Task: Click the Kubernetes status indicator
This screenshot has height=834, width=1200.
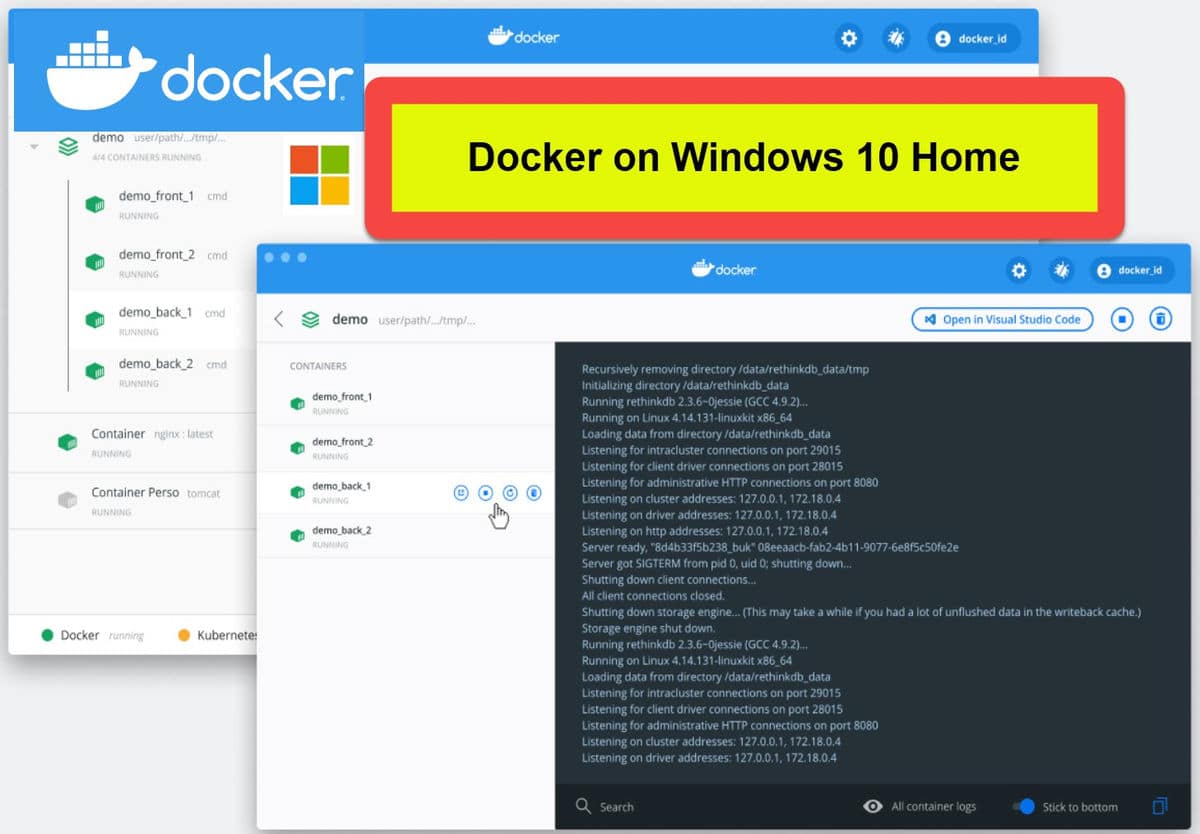Action: coord(218,635)
